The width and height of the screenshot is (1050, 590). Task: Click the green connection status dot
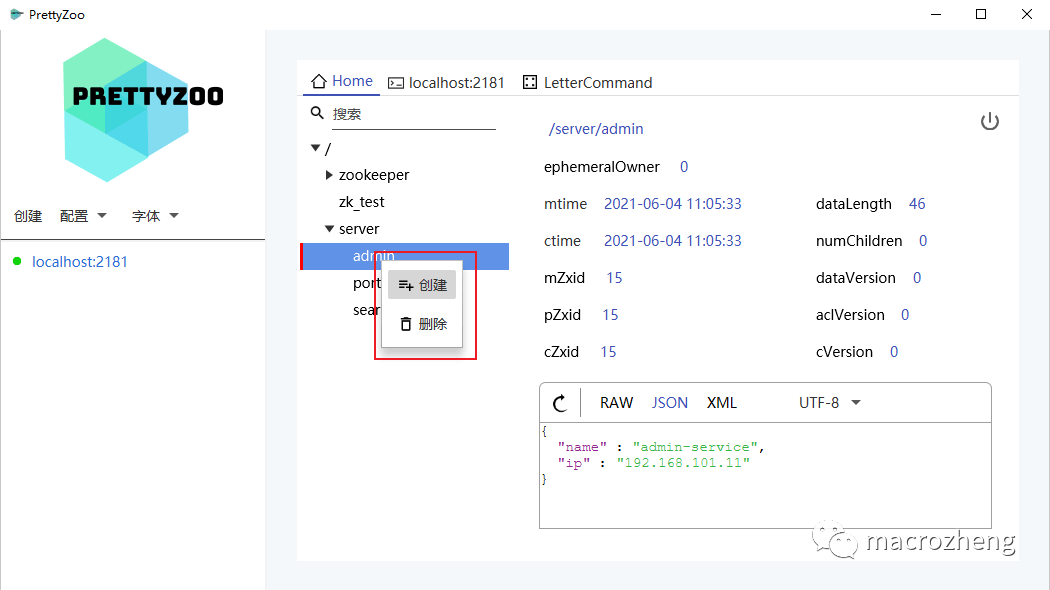pyautogui.click(x=17, y=262)
